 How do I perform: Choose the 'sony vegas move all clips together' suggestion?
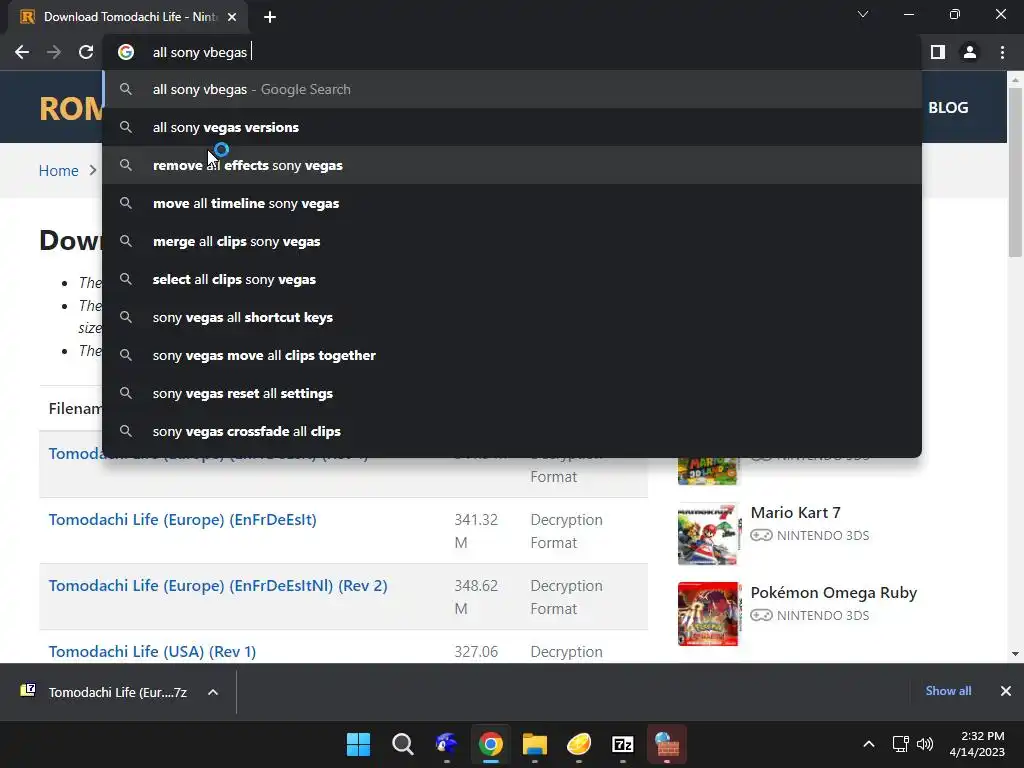click(512, 355)
